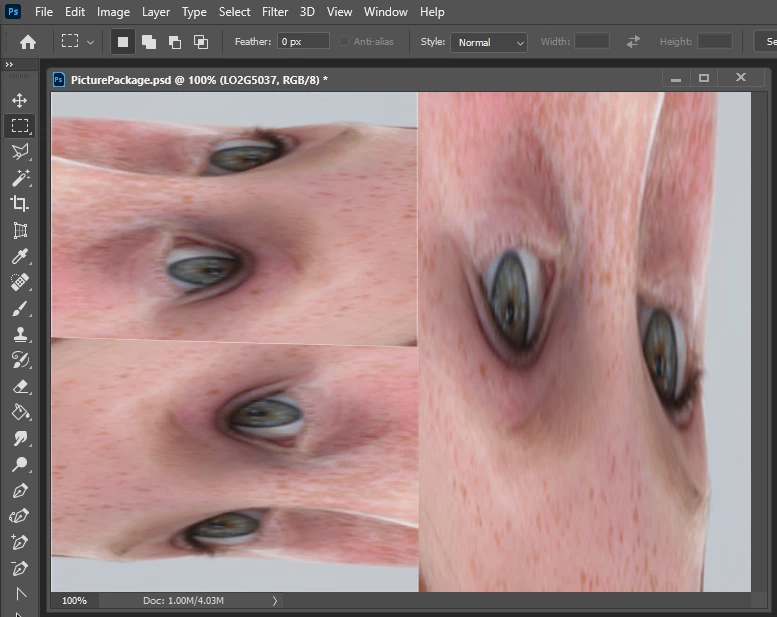Open the Filter menu
The height and width of the screenshot is (617, 777).
tap(275, 12)
